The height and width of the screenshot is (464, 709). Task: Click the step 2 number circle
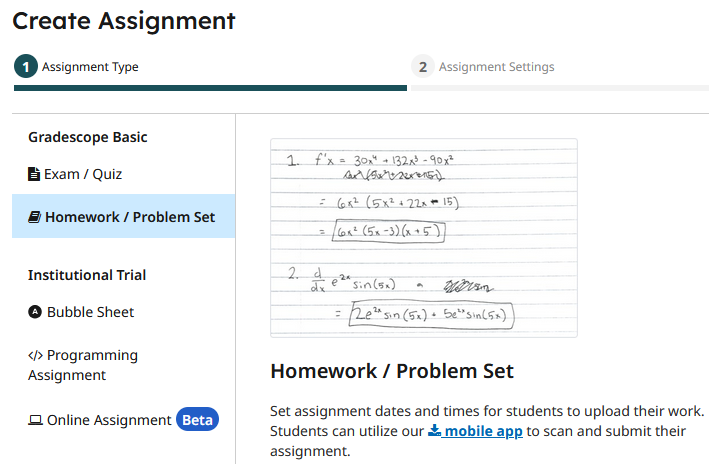(x=423, y=67)
